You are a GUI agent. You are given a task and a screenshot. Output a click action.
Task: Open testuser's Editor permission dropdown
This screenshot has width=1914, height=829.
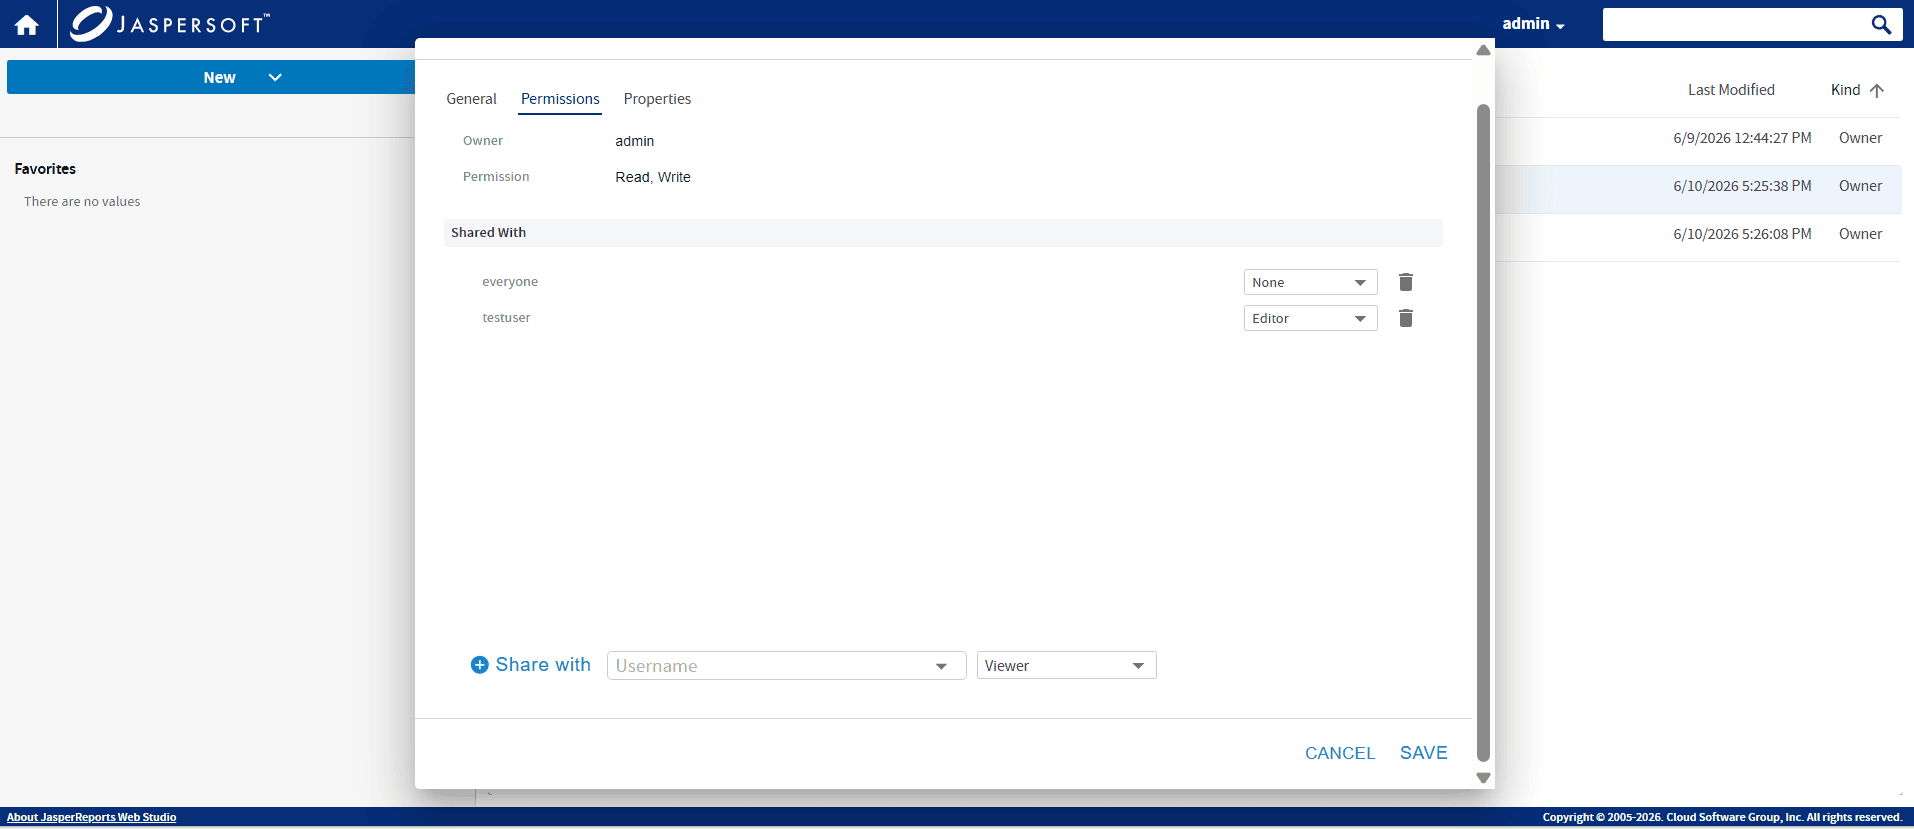click(1310, 318)
